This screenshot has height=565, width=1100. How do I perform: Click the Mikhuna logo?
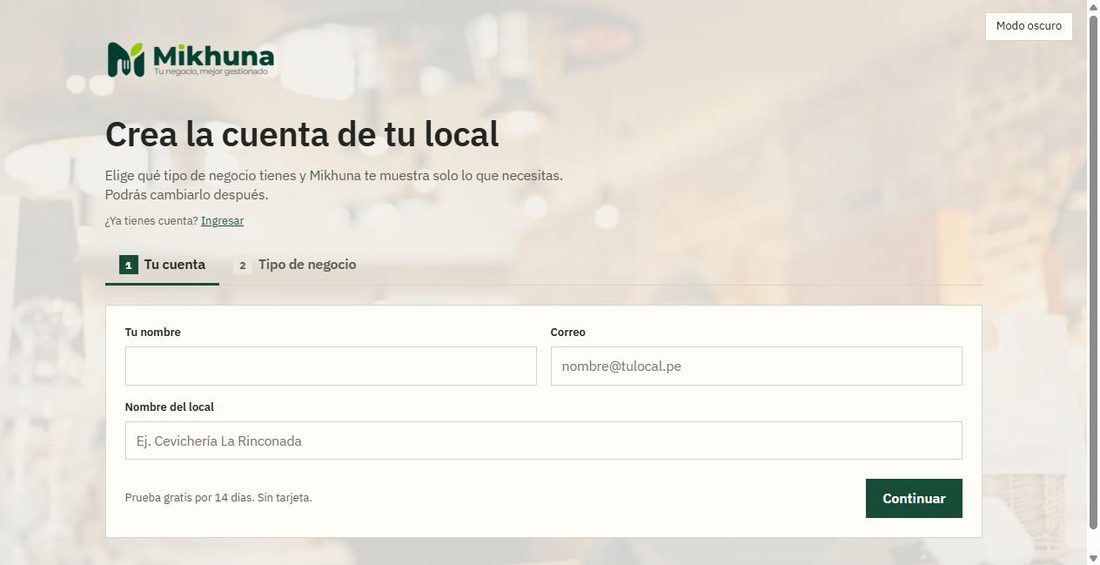190,59
